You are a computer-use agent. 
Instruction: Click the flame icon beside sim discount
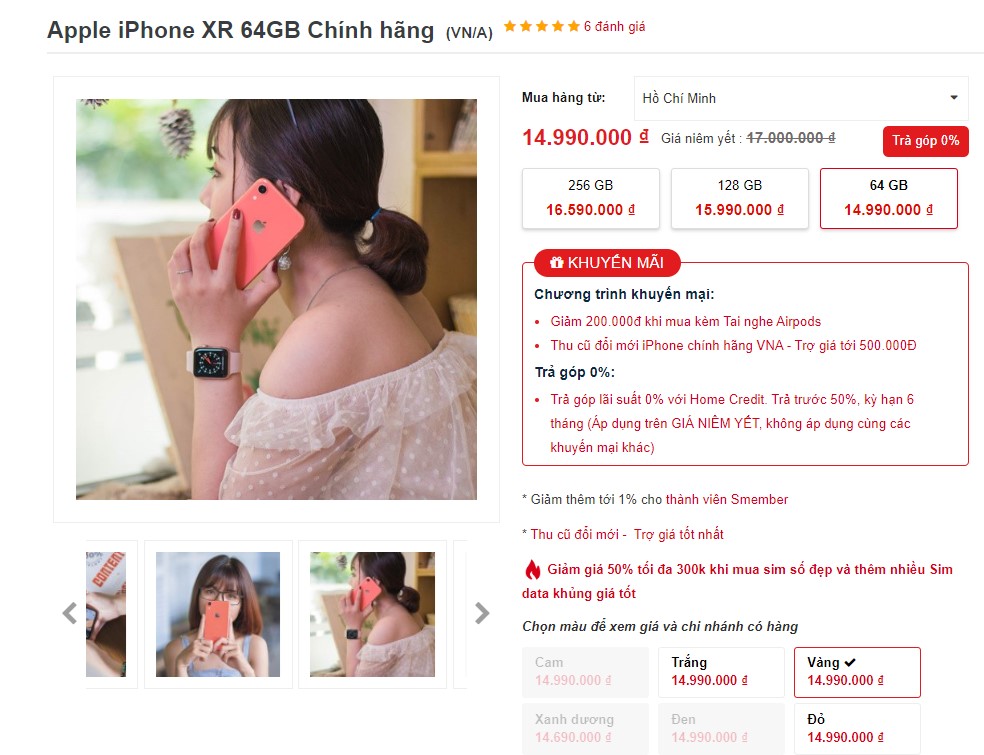point(532,570)
